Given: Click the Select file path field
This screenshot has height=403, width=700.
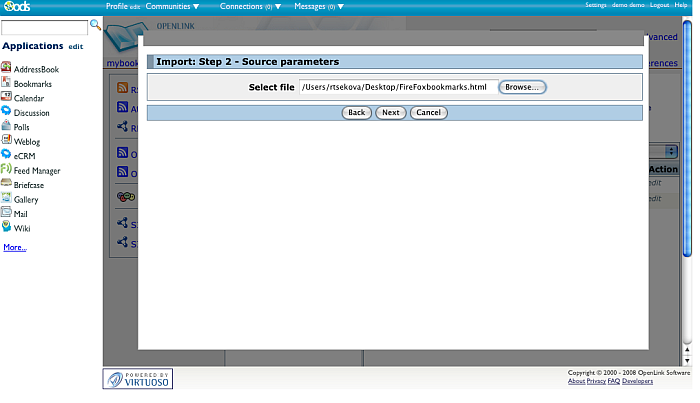Looking at the screenshot, I should [397, 87].
